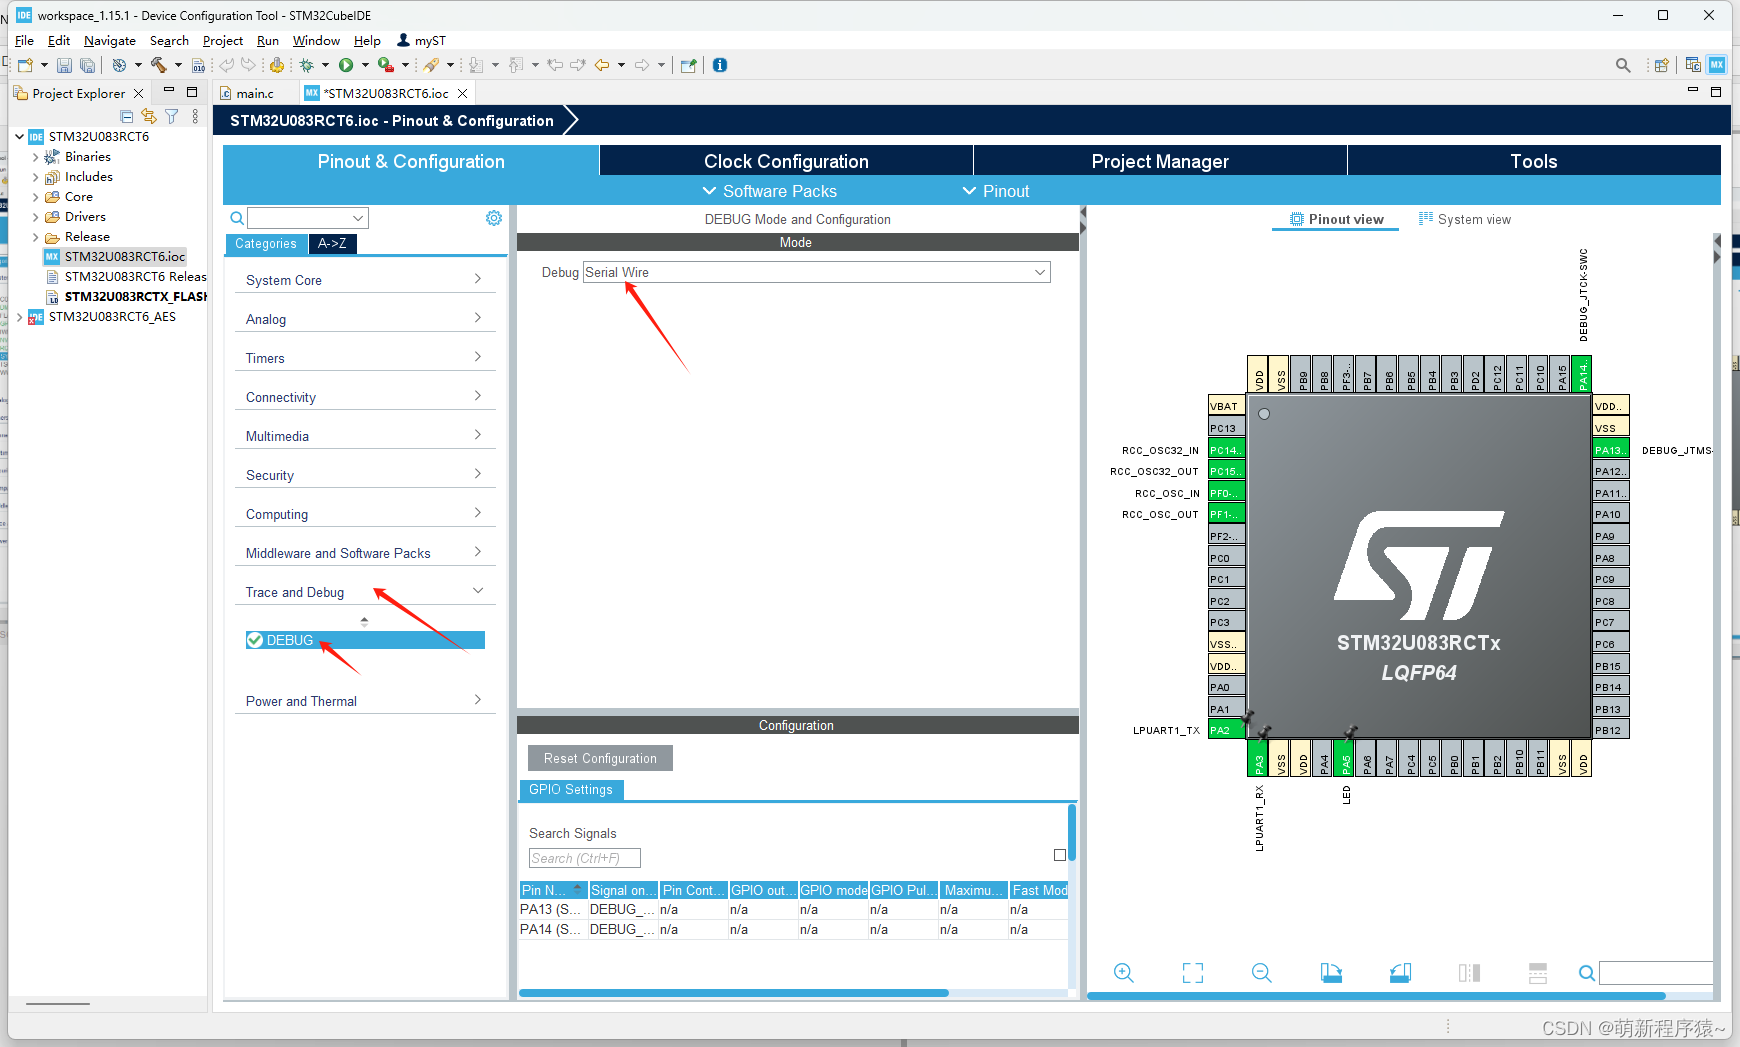This screenshot has width=1740, height=1047.
Task: Enable the DEBUG checkbox in Trace and Debug
Action: (x=254, y=640)
